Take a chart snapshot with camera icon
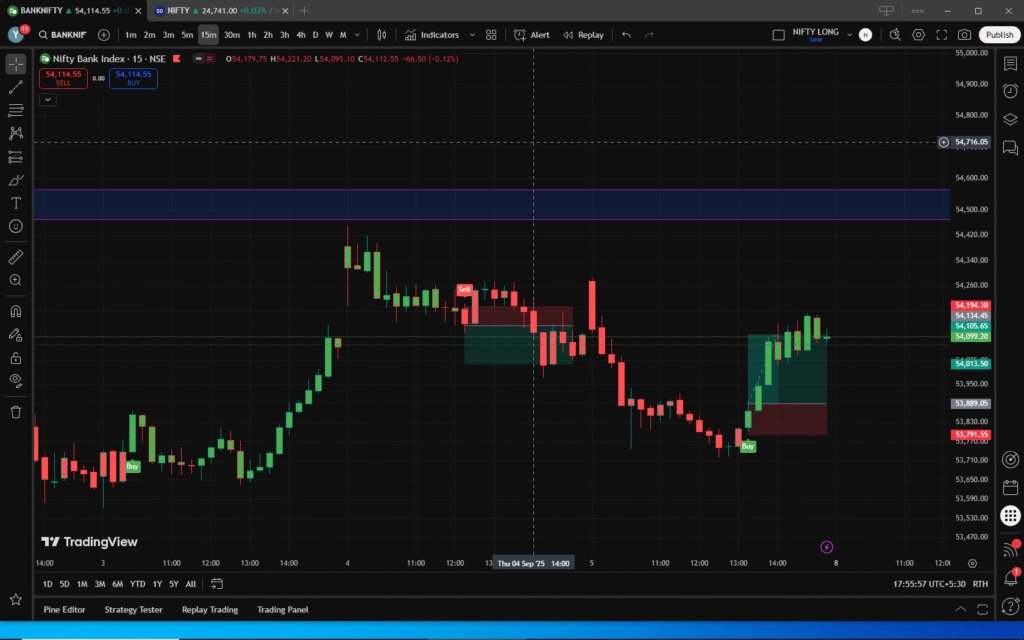 pos(964,35)
